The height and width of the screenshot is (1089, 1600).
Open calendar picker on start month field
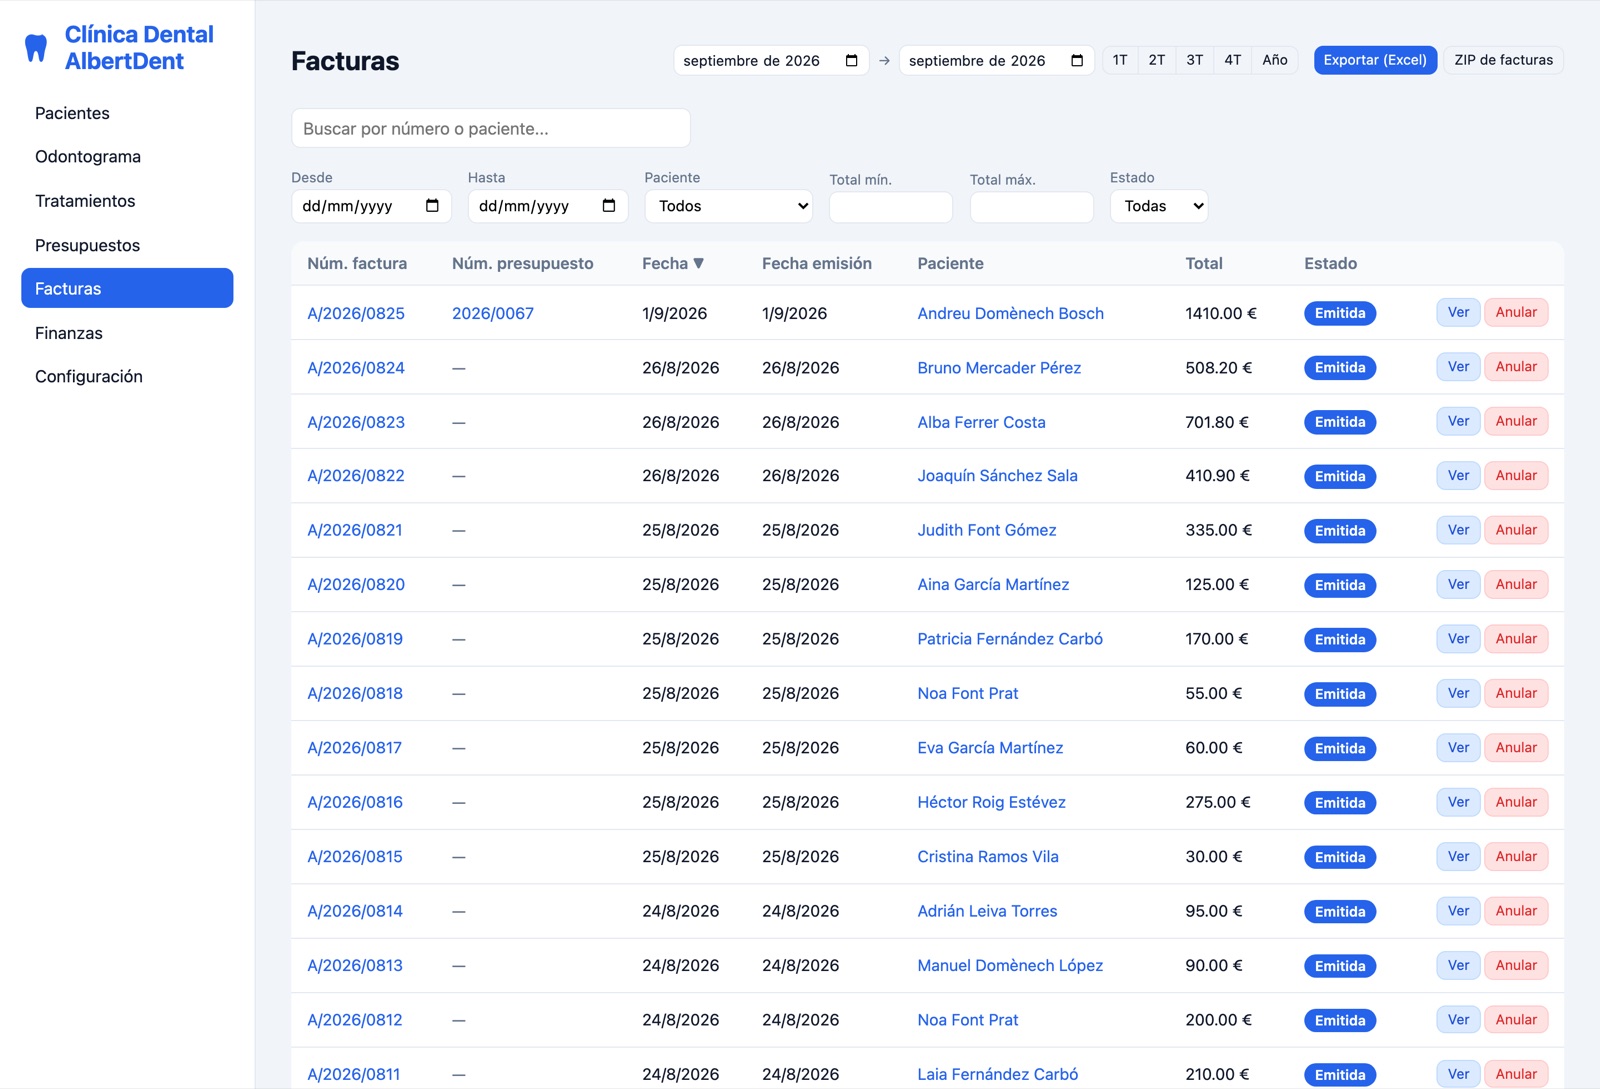(x=851, y=61)
